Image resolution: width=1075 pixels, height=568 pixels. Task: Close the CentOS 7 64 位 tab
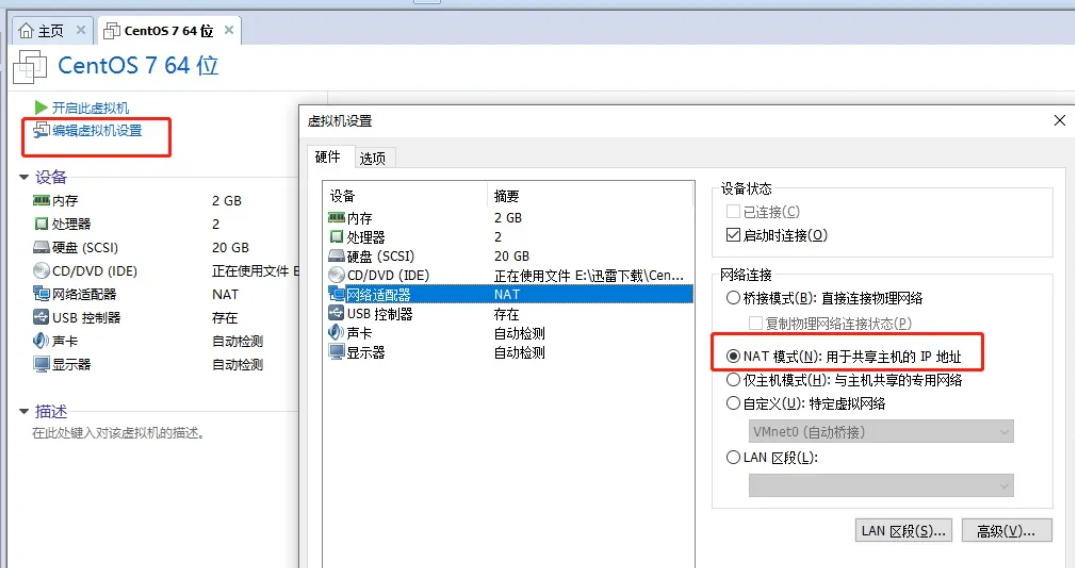[x=229, y=30]
